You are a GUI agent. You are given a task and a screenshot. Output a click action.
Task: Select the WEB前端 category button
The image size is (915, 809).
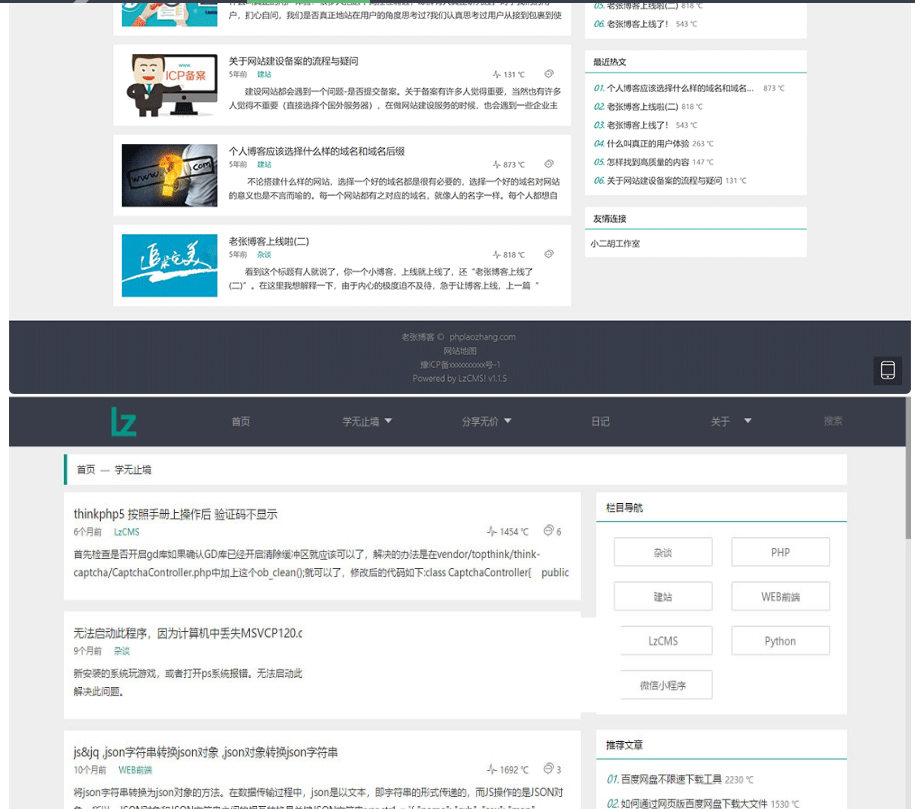(780, 597)
